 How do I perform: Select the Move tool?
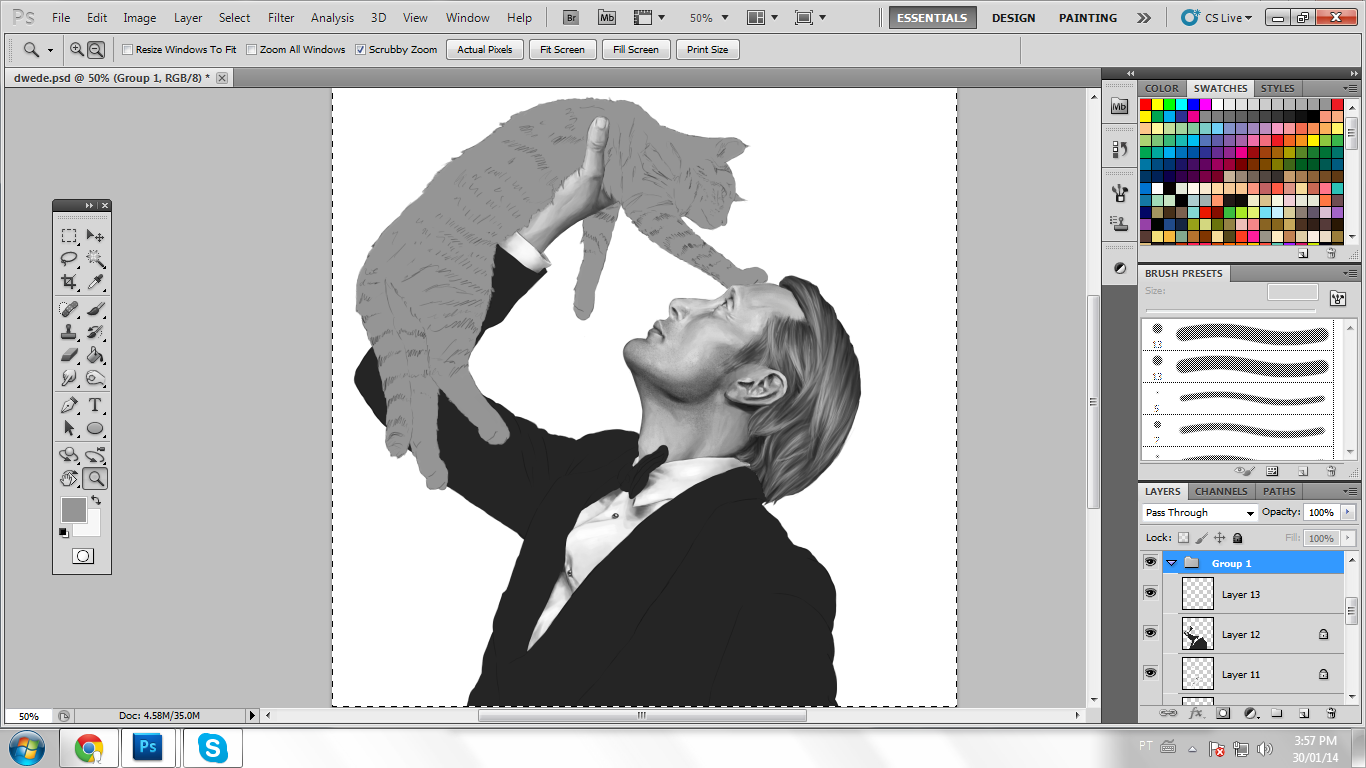coord(95,236)
